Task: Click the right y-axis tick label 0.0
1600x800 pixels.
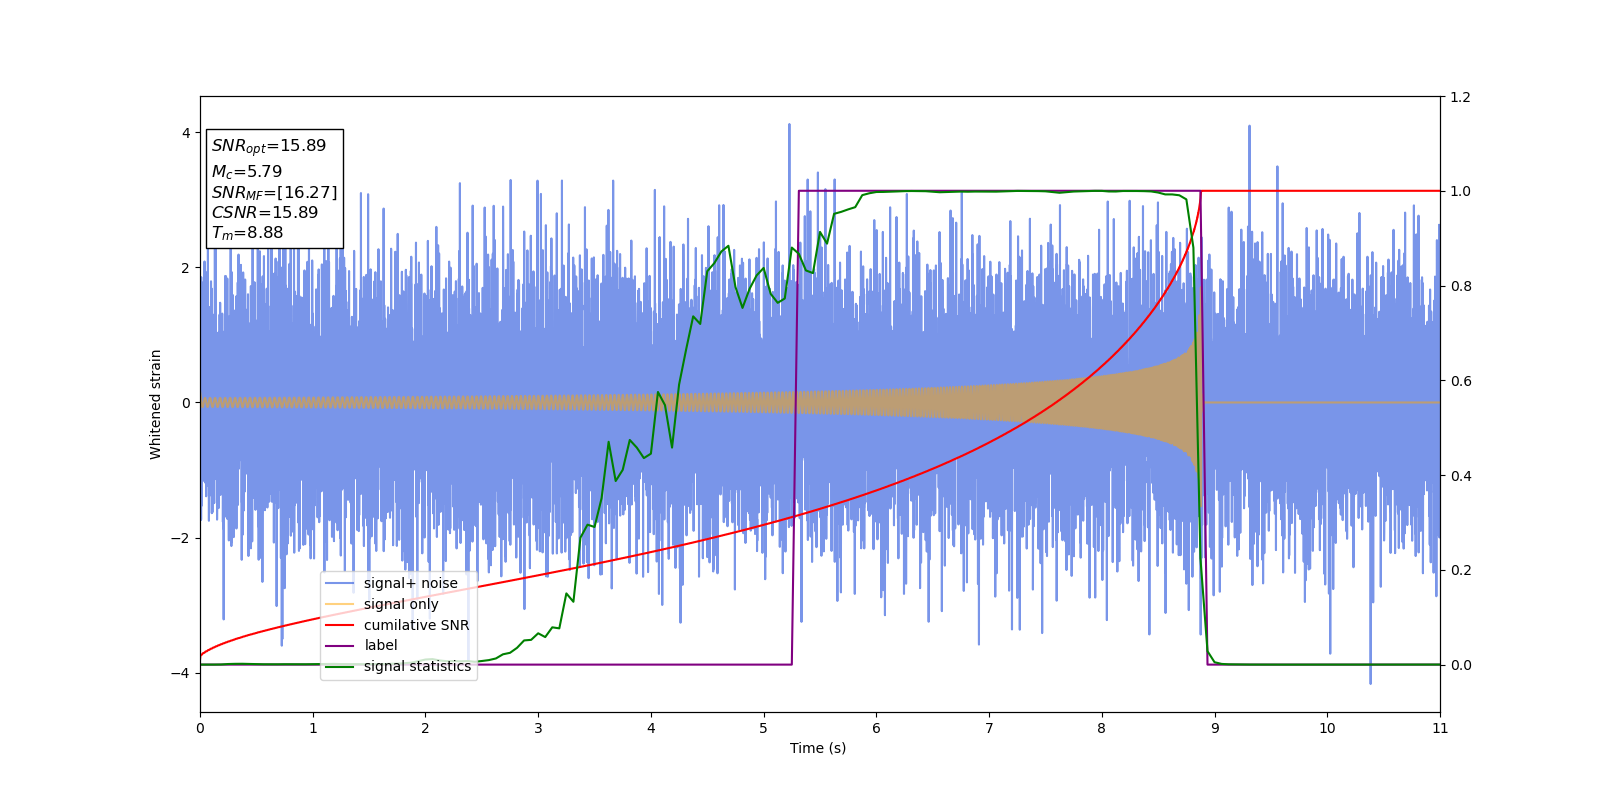Action: tap(1460, 665)
